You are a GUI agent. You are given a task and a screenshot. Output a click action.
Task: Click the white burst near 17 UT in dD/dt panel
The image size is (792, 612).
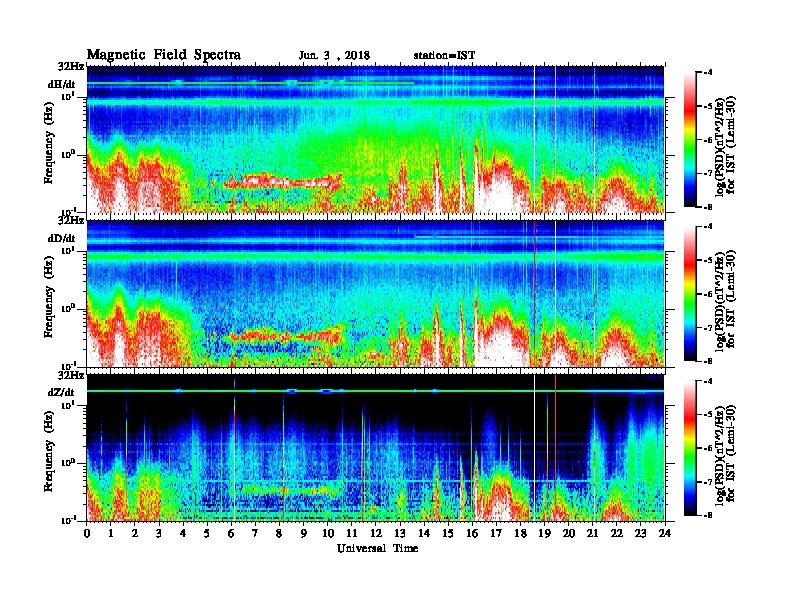501,343
